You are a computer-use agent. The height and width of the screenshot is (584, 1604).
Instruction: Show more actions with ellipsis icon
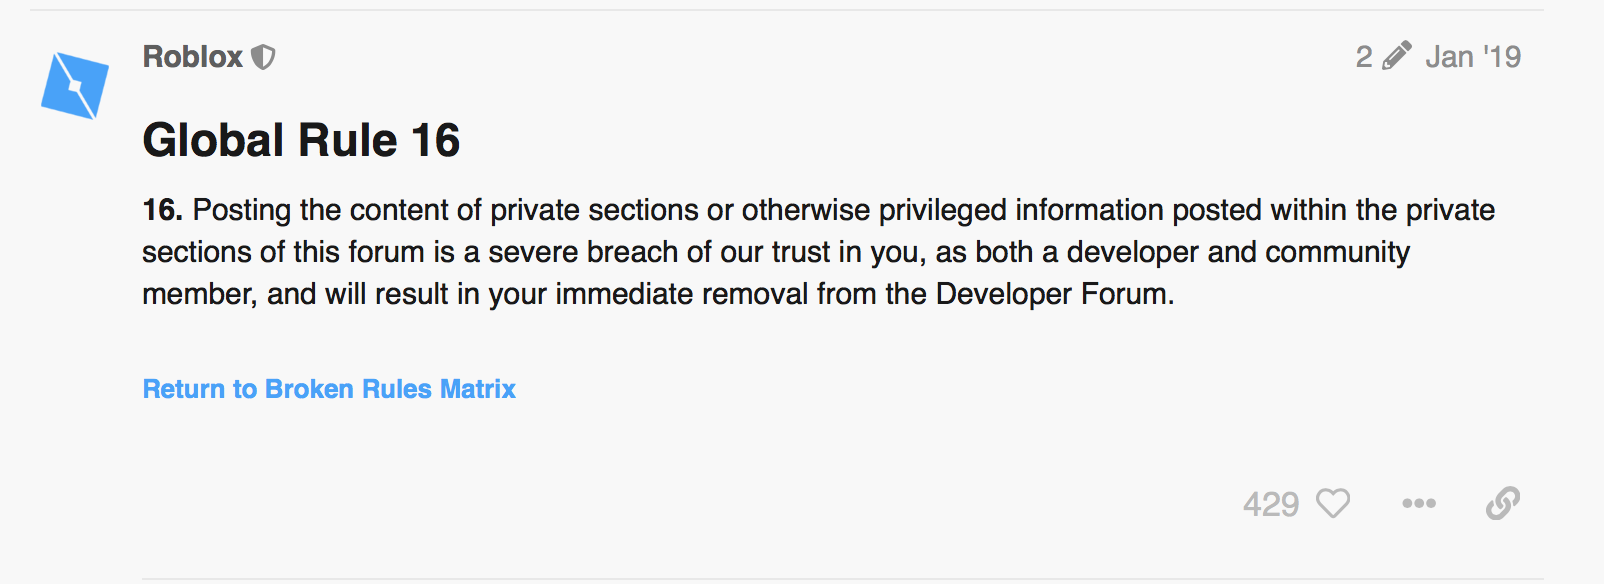coord(1419,503)
